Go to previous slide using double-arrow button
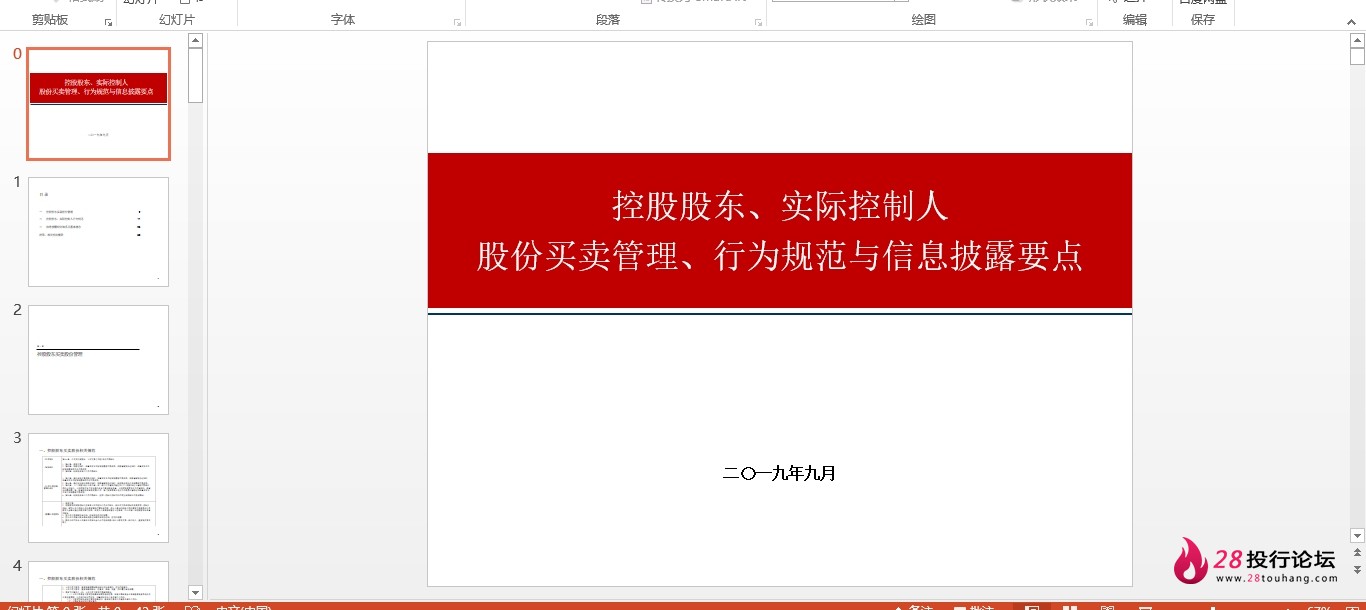 pyautogui.click(x=1357, y=553)
